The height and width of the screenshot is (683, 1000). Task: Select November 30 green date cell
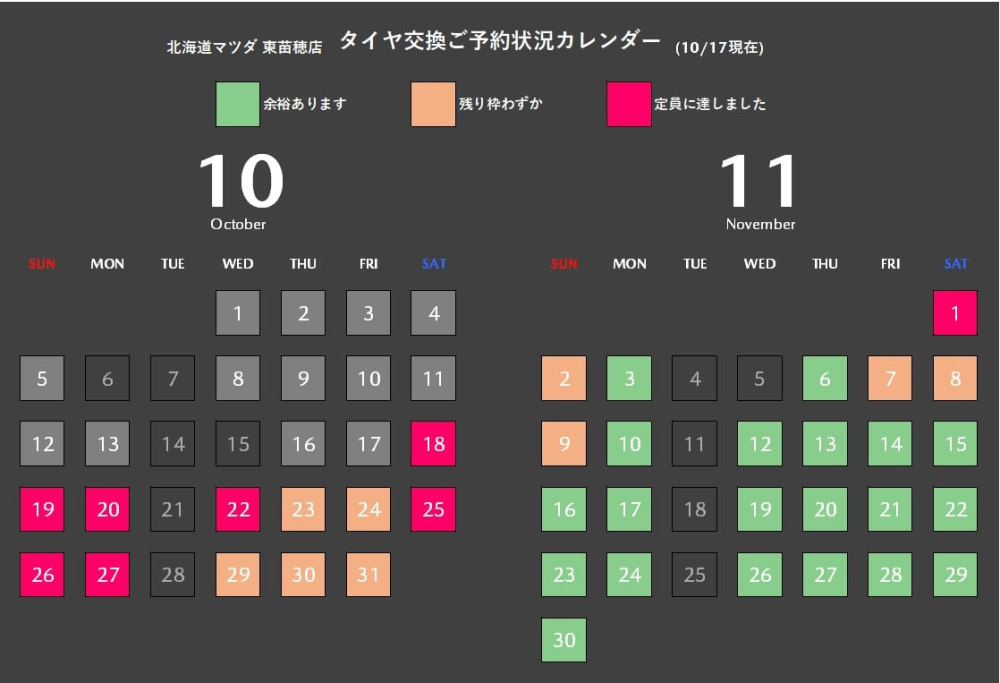(x=564, y=640)
